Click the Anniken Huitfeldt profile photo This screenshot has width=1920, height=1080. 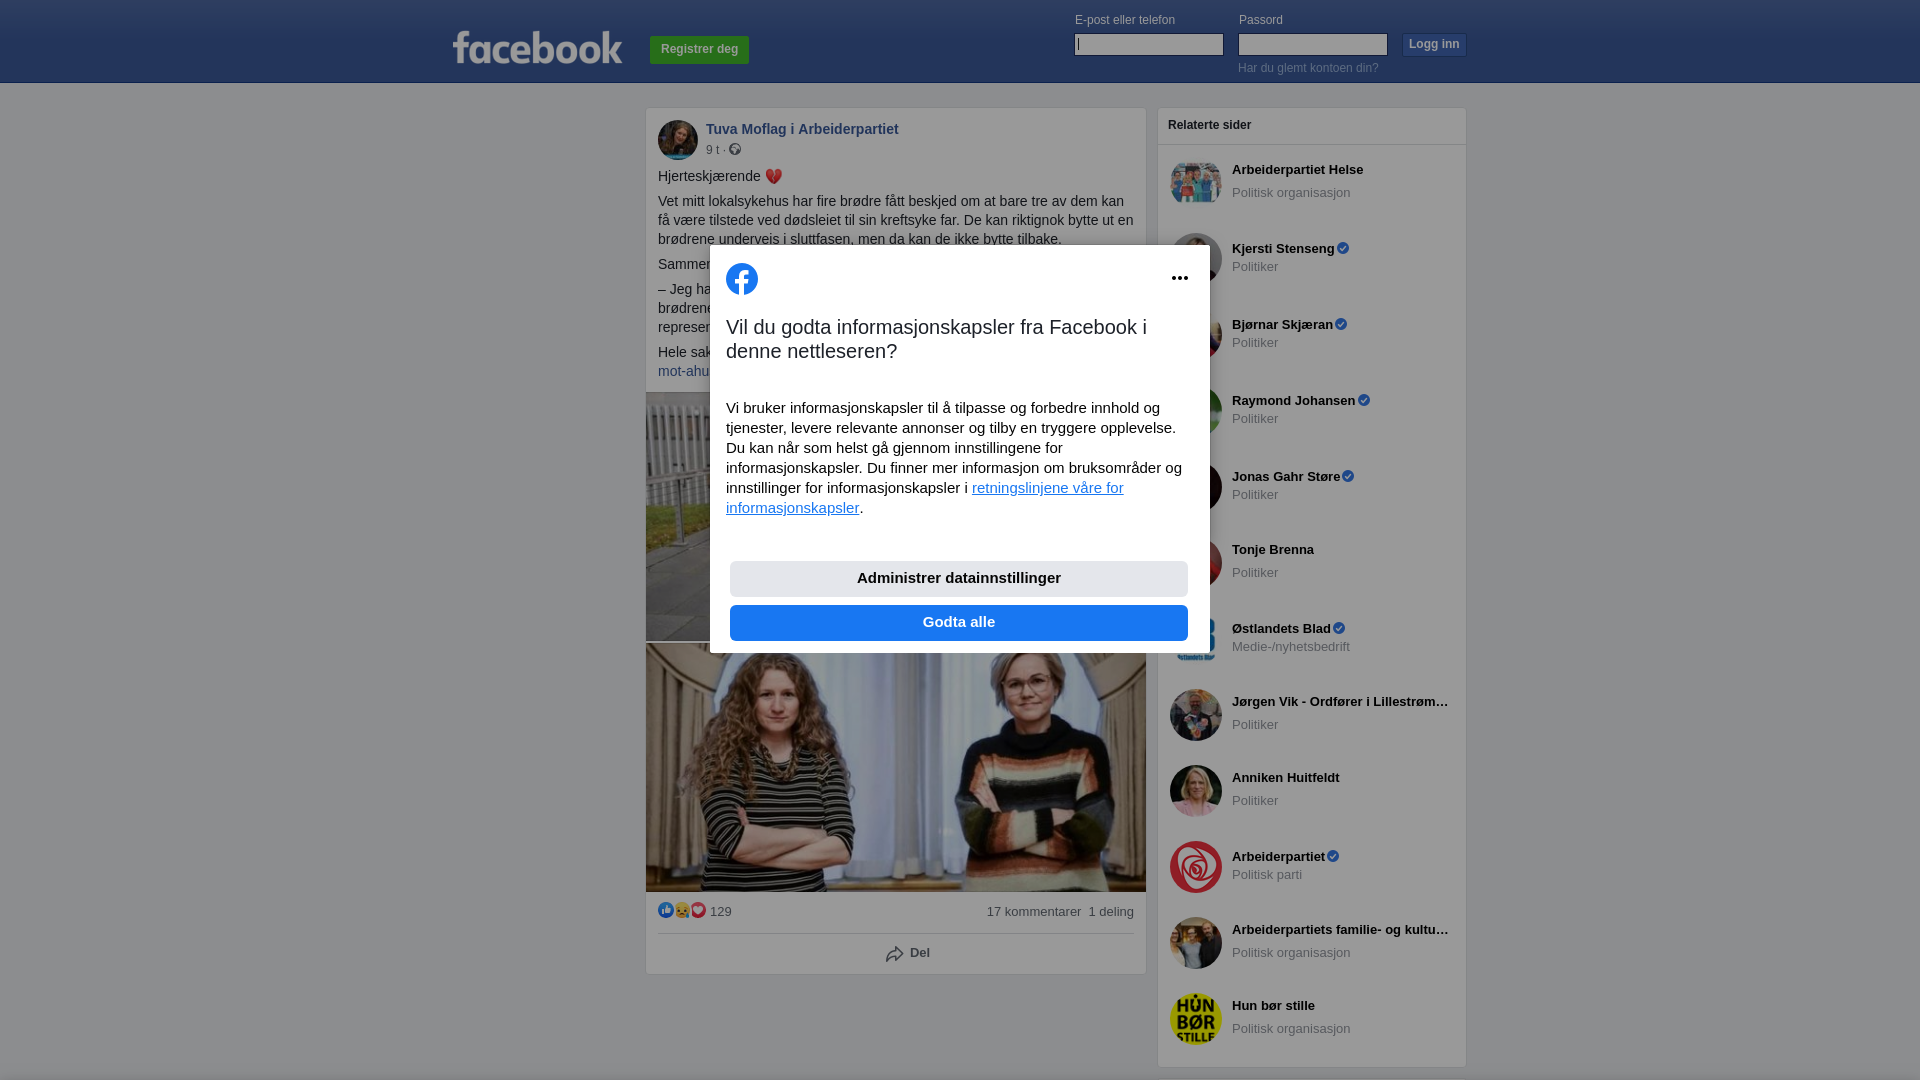[x=1196, y=791]
